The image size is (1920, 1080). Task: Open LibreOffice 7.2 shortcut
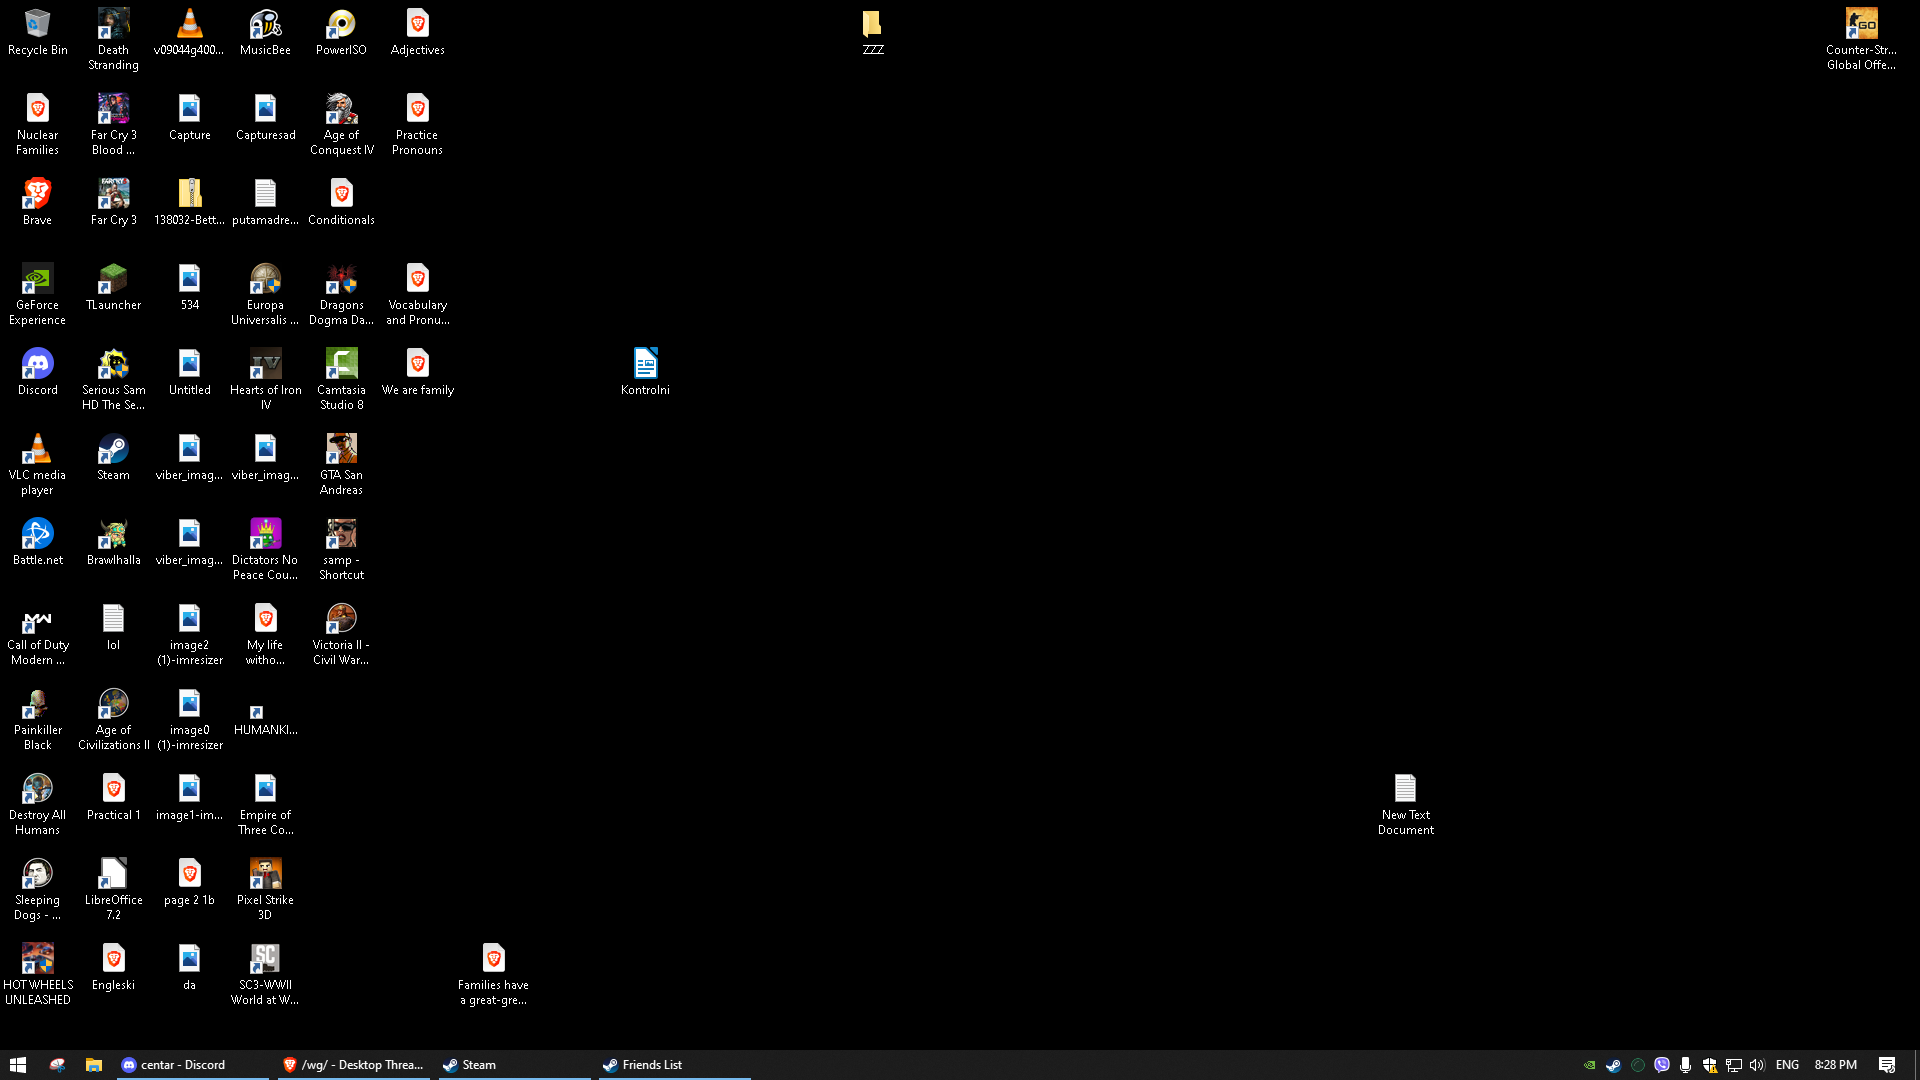(113, 889)
